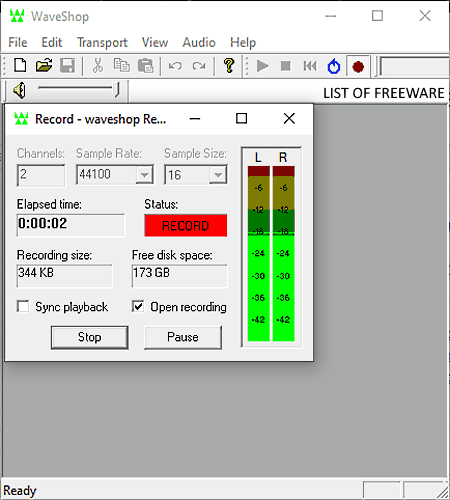Click the Channels input field
Screen dimensions: 450x500
41,175
